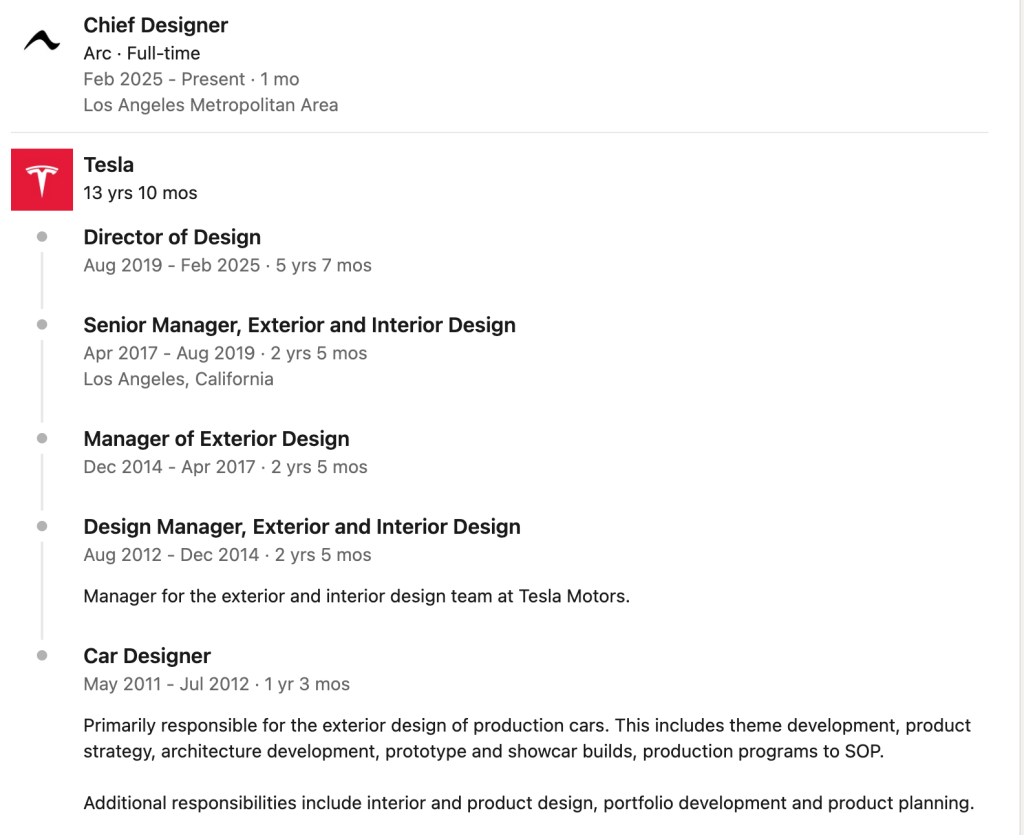Click the Los Angeles, California location text

point(178,379)
